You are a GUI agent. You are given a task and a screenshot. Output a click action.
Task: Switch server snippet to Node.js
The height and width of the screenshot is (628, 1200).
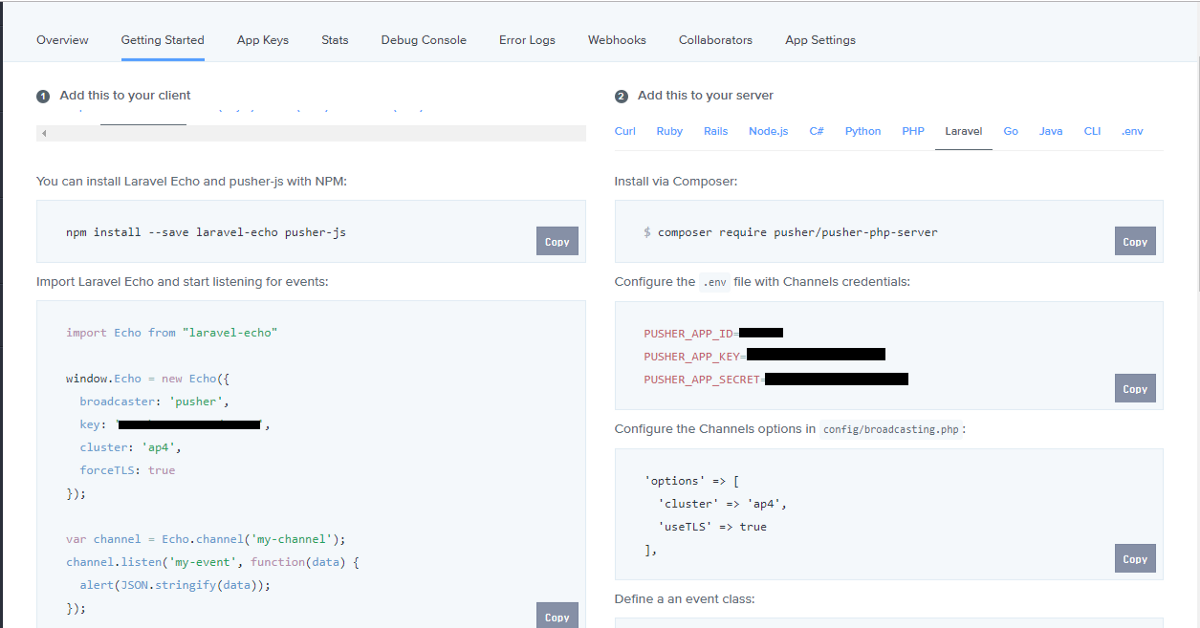tap(768, 131)
